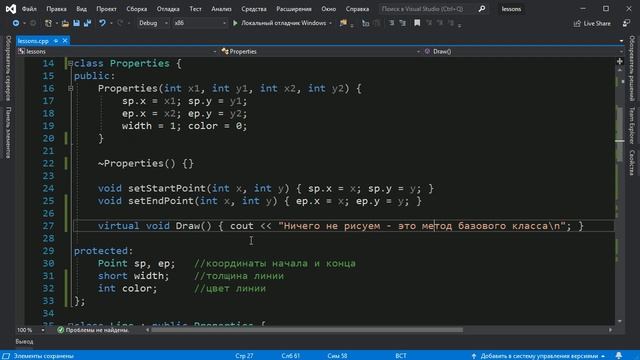The width and height of the screenshot is (640, 360).
Task: Click the Live Share button
Action: pyautogui.click(x=592, y=24)
